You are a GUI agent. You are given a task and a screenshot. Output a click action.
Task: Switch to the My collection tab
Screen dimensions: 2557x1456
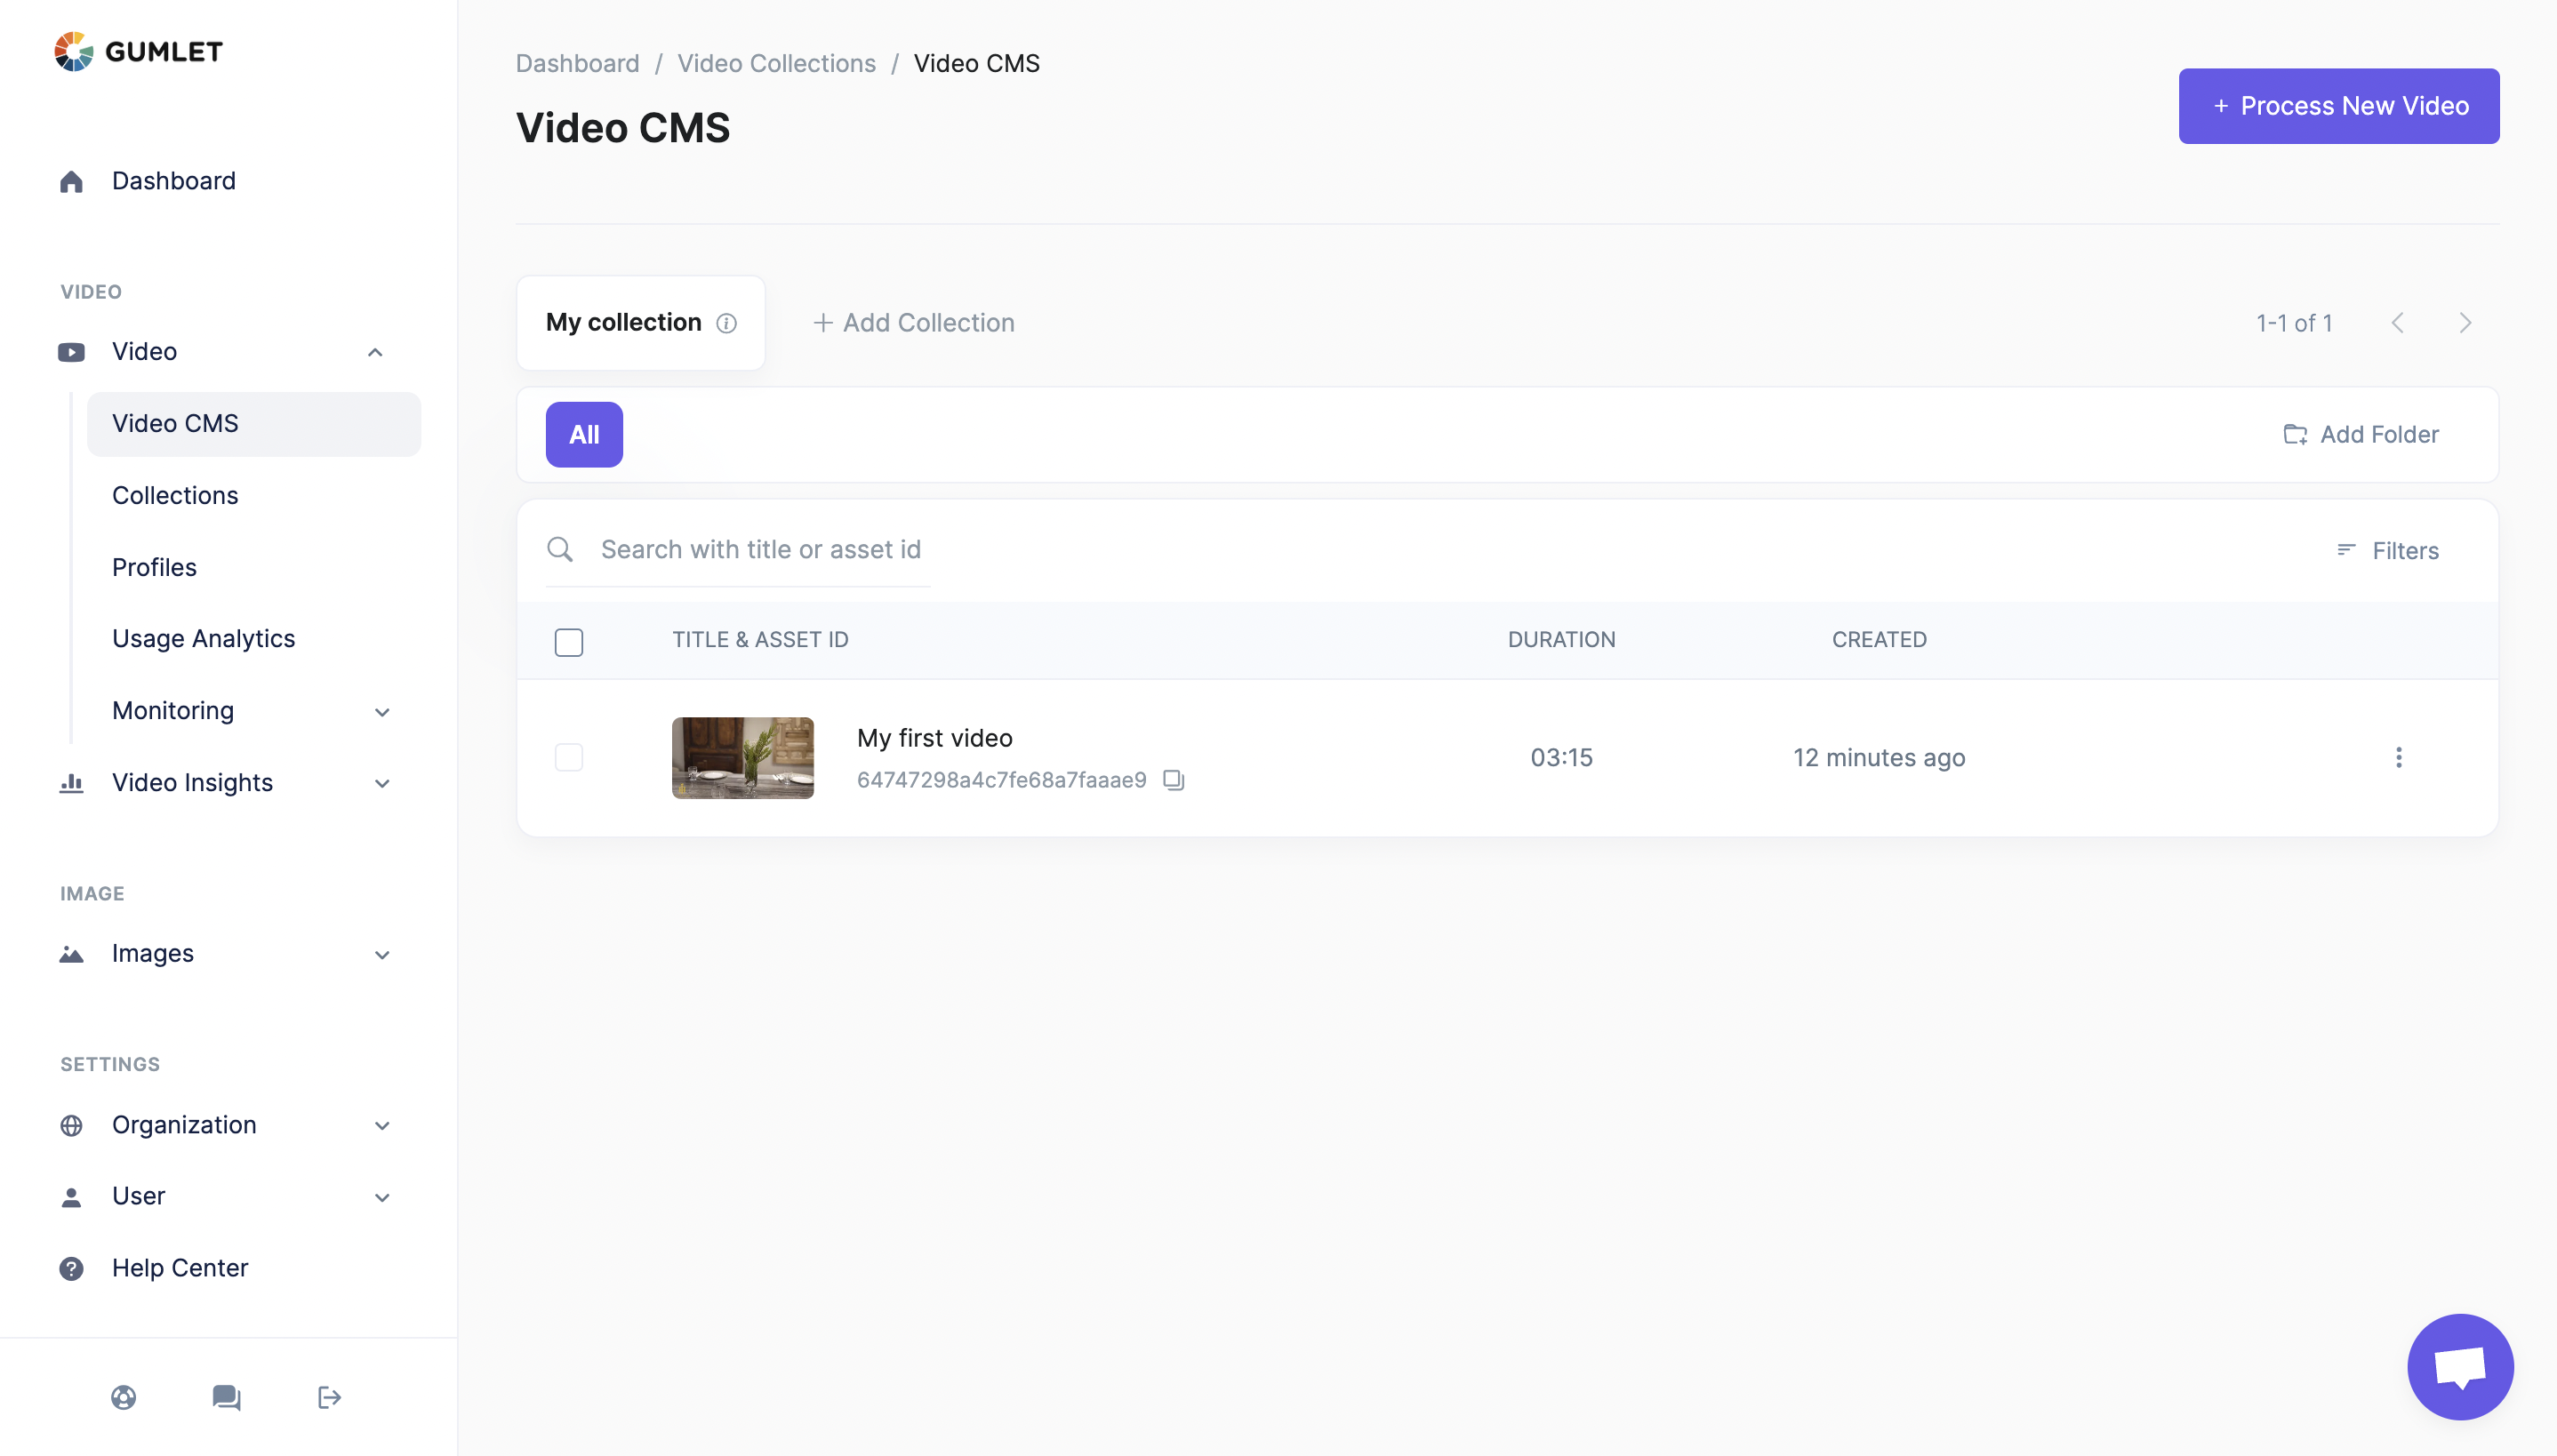coord(624,323)
